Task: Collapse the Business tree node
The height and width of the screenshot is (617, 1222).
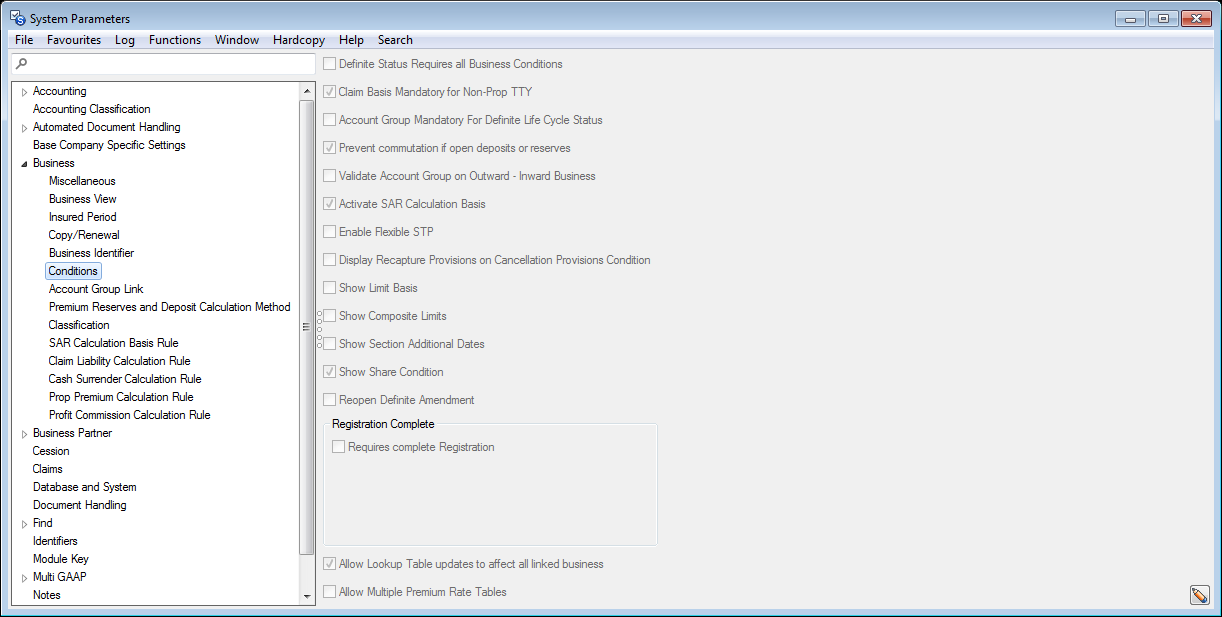Action: click(24, 164)
